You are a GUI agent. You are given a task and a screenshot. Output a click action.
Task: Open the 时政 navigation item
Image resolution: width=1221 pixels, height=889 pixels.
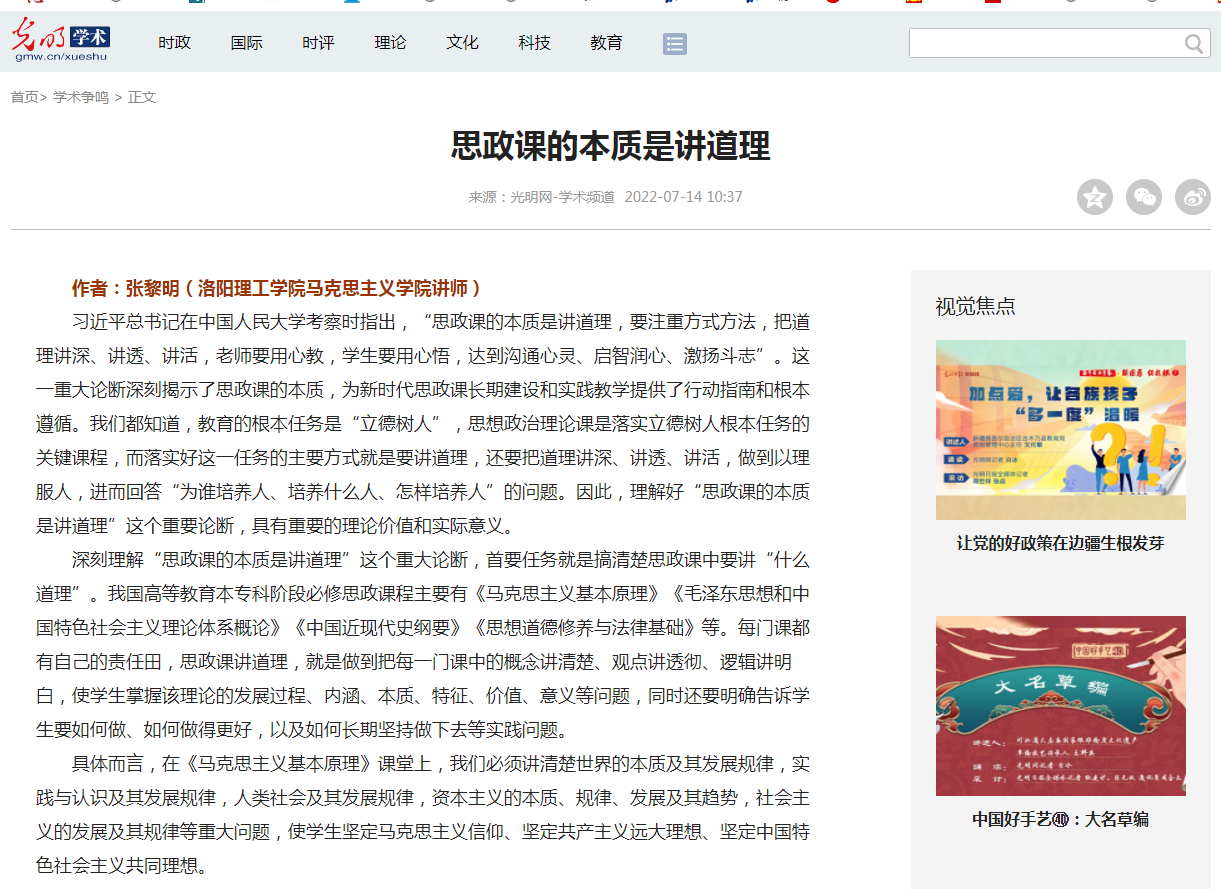[174, 42]
